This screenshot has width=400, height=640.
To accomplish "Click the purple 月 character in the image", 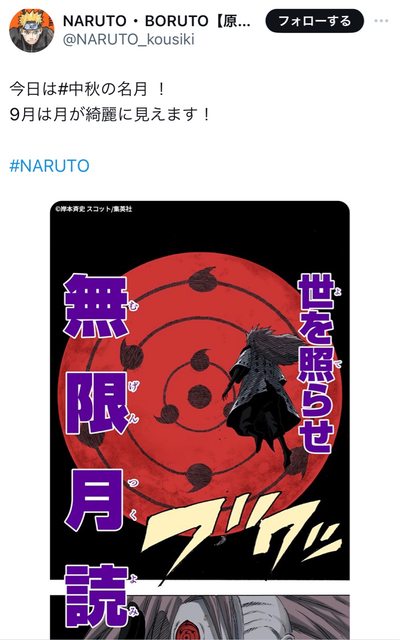I will click(95, 500).
